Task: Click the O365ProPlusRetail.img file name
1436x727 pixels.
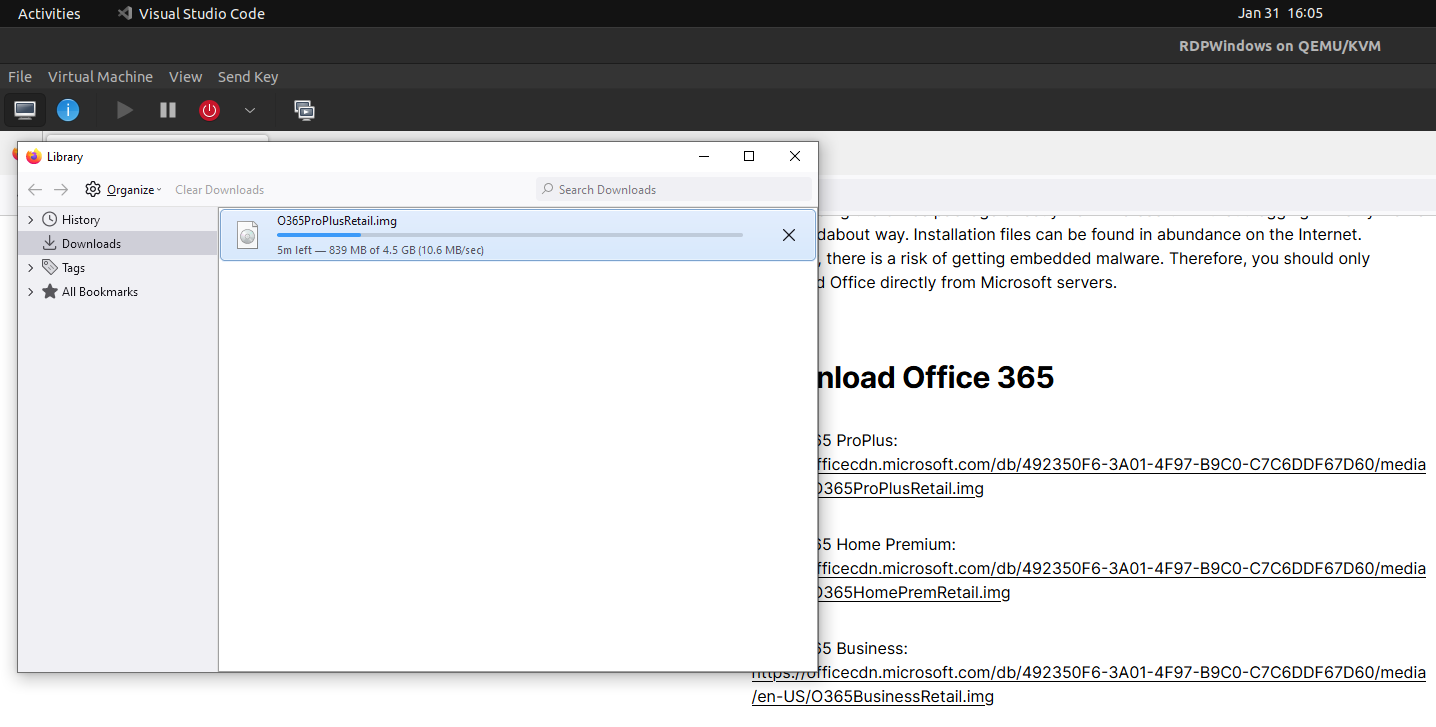Action: click(337, 221)
